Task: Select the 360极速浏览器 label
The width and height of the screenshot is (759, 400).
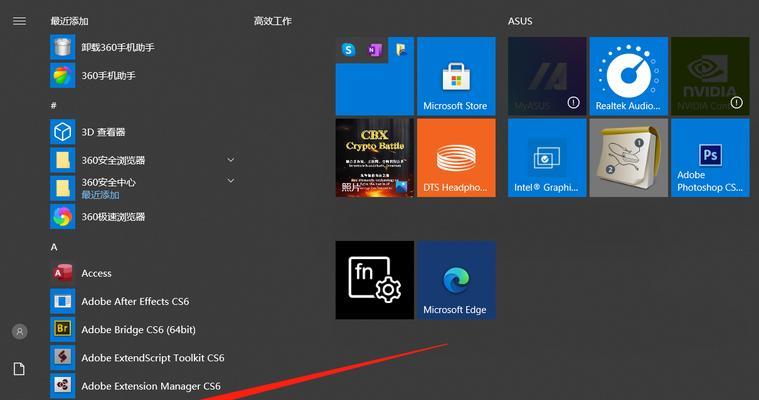Action: (113, 216)
